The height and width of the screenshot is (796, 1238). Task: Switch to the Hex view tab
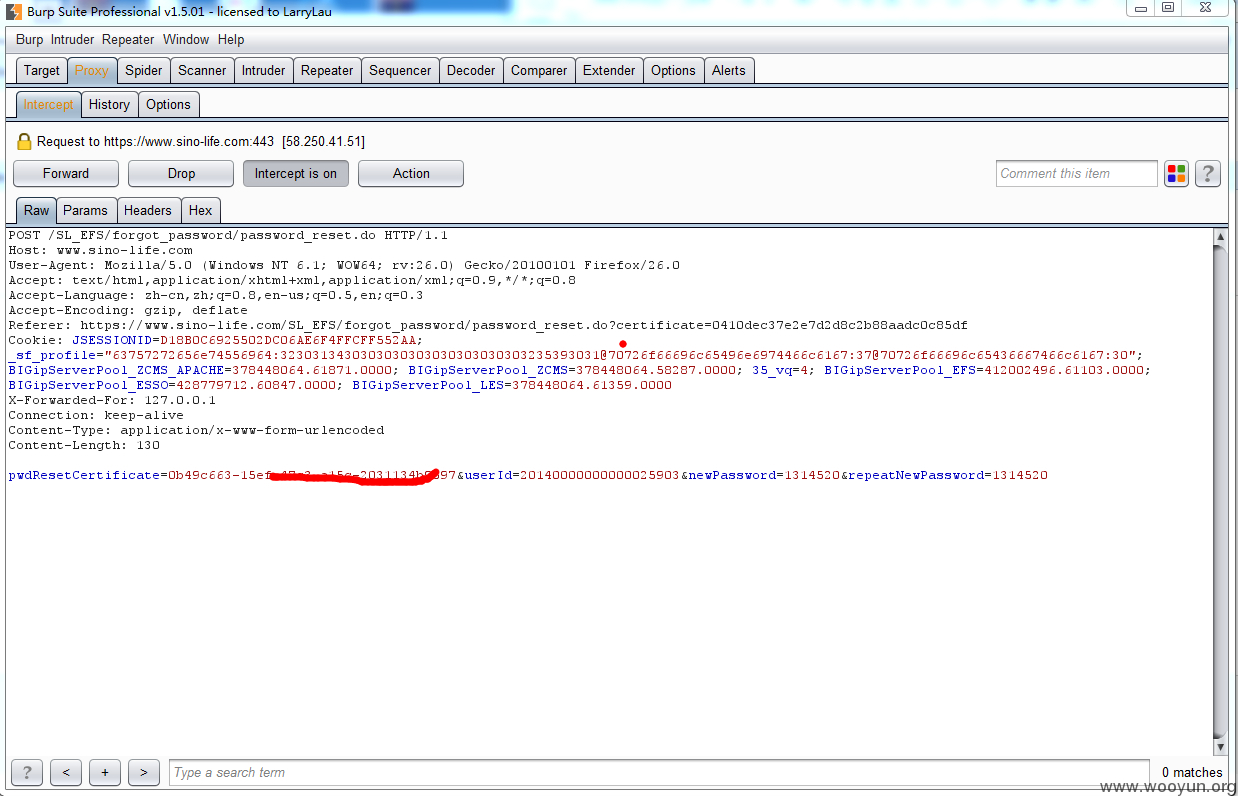201,211
